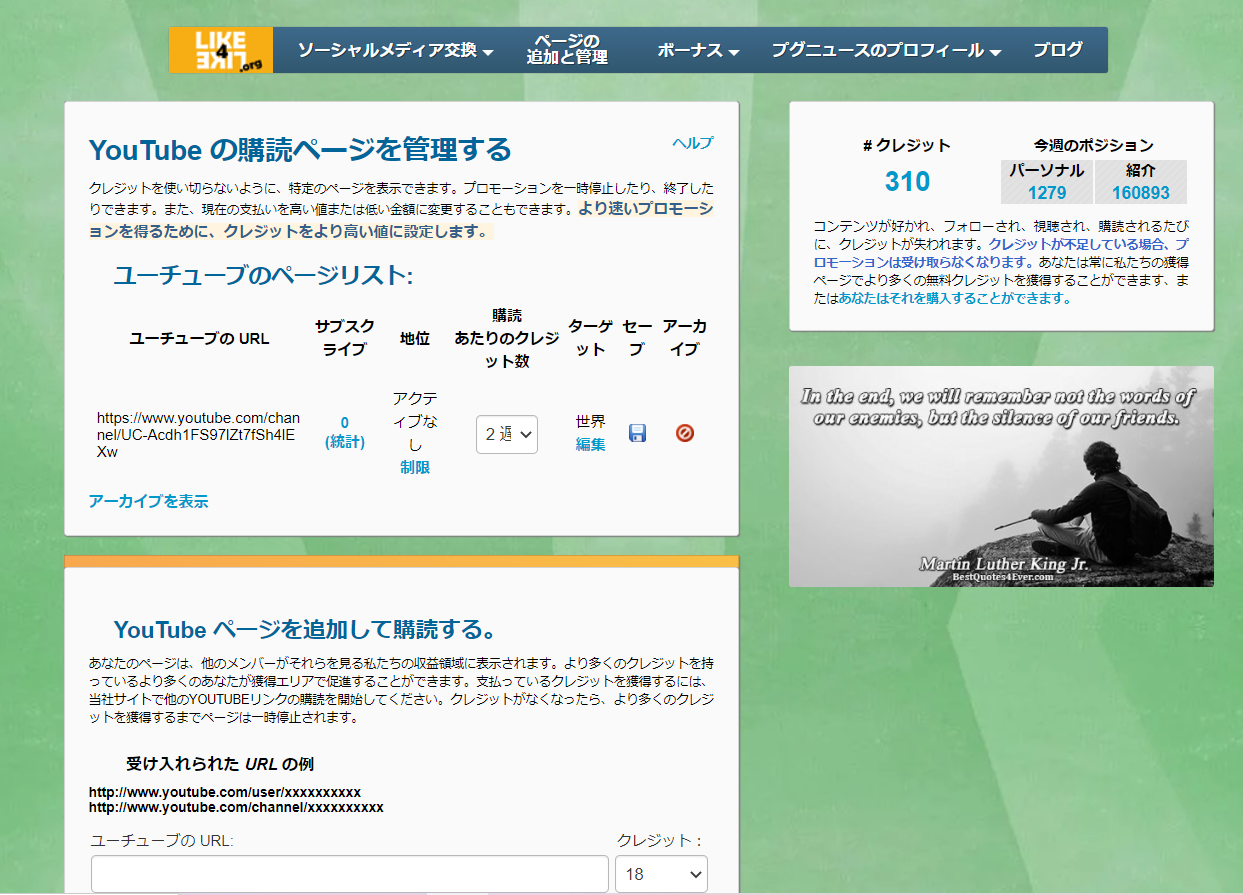Open the クレジット dropdown showing 18
This screenshot has width=1243, height=895.
pos(661,874)
